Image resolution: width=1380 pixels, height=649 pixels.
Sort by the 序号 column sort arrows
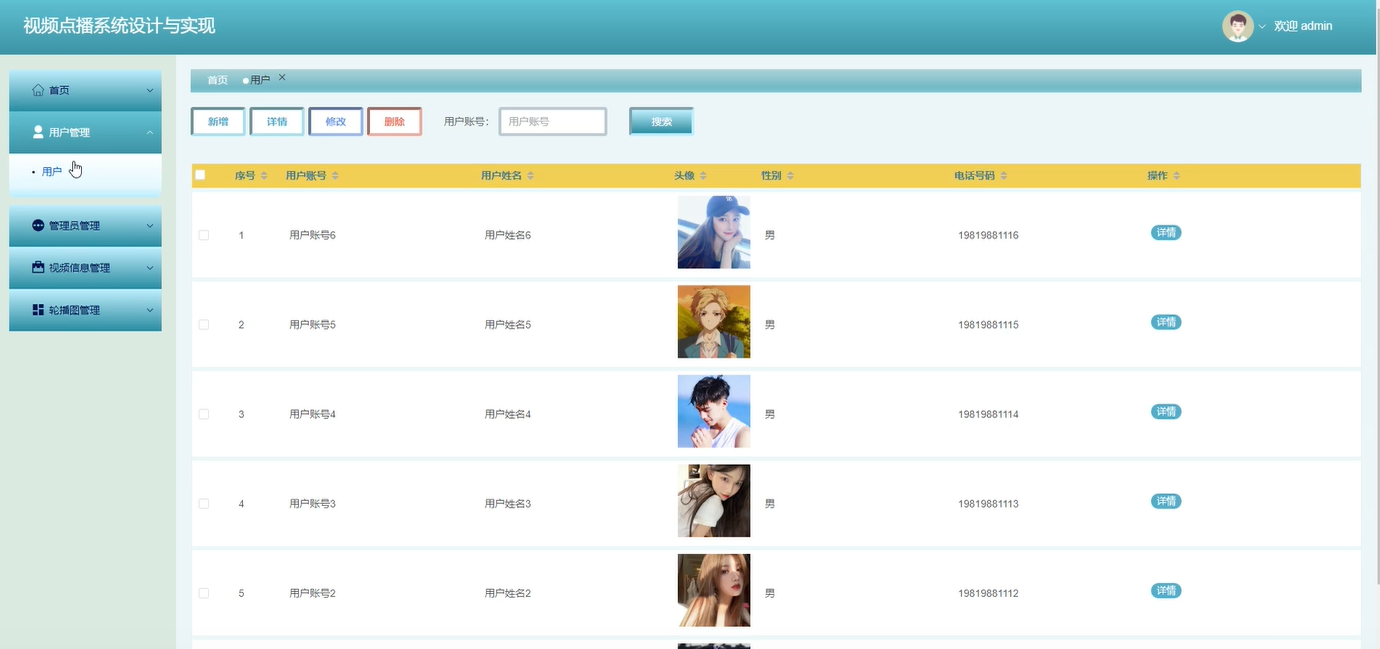tap(264, 176)
